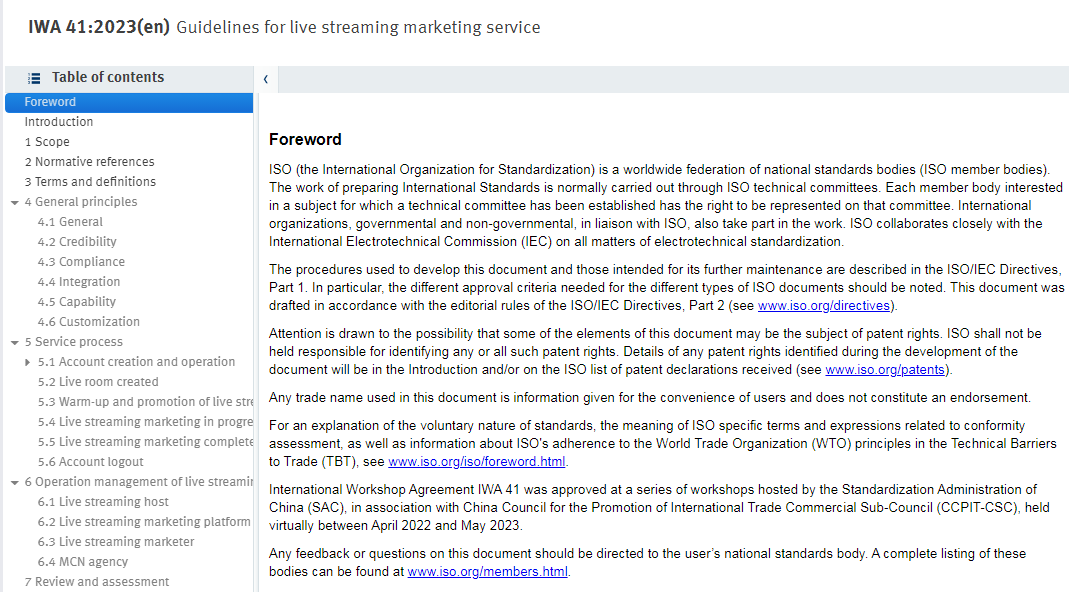Image resolution: width=1069 pixels, height=592 pixels.
Task: Go to 7 Review and assessment
Action: (97, 582)
